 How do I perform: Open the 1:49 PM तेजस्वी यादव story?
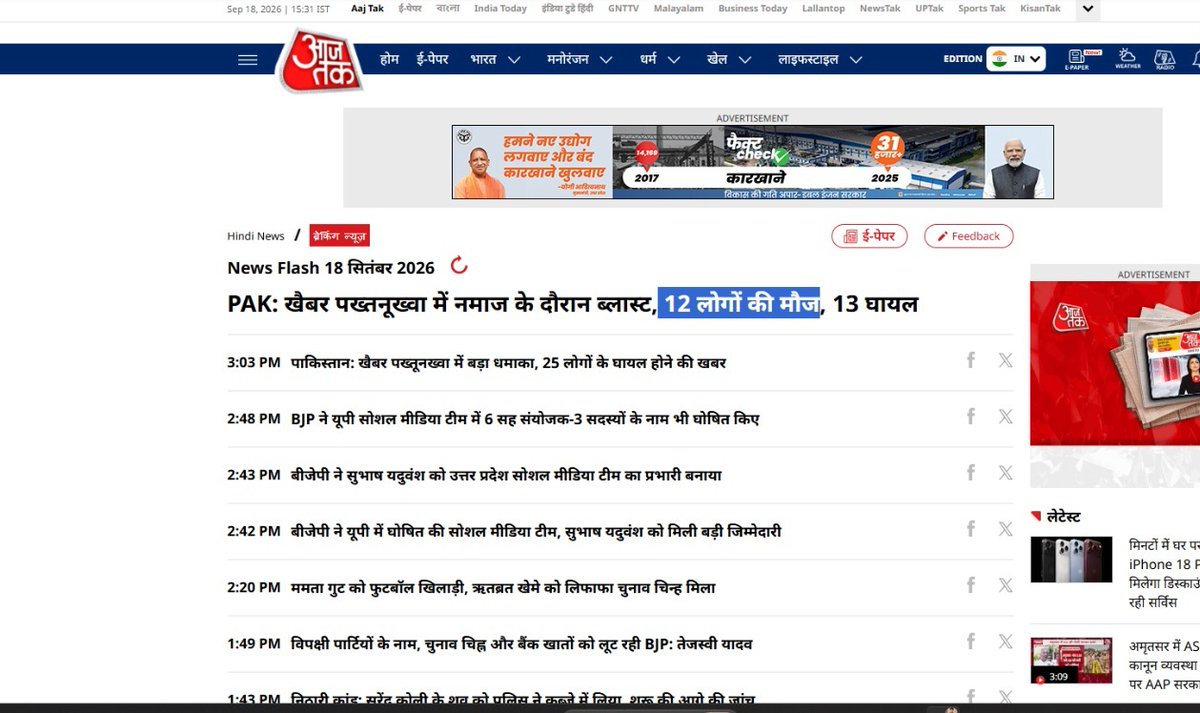(521, 644)
